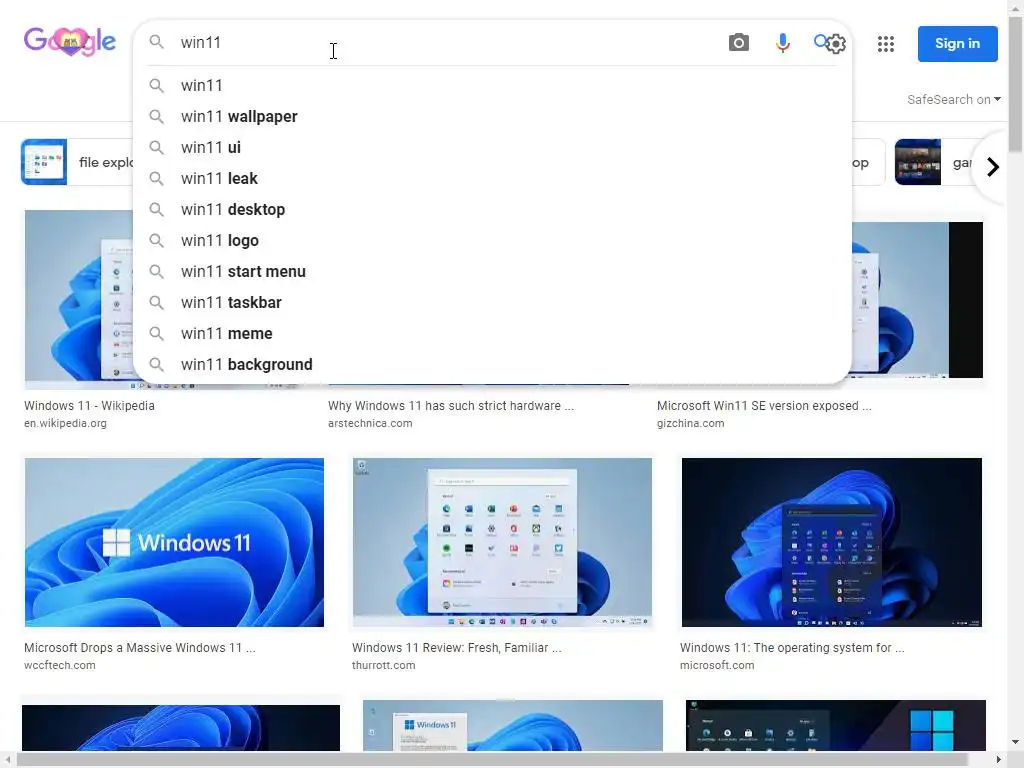
Task: Click magnifier icon beside win11 search text
Action: pyautogui.click(x=156, y=42)
